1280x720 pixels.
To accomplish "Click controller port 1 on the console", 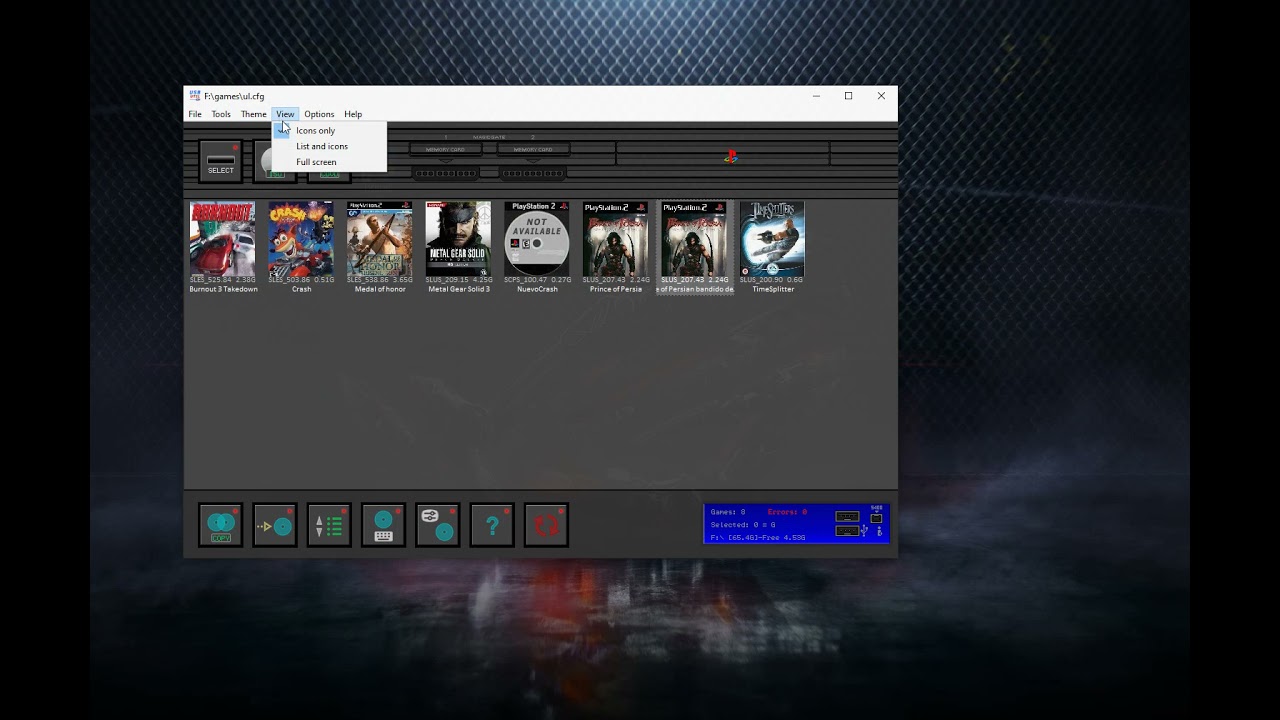I will pos(446,173).
